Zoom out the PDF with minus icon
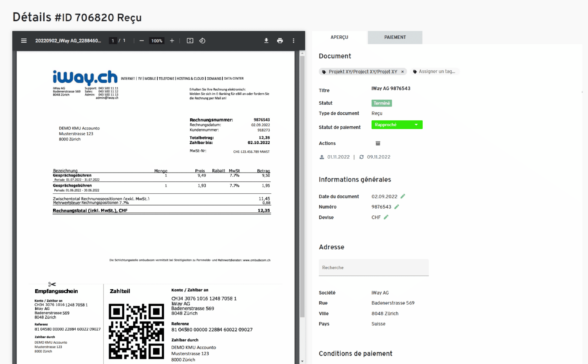 (x=141, y=40)
